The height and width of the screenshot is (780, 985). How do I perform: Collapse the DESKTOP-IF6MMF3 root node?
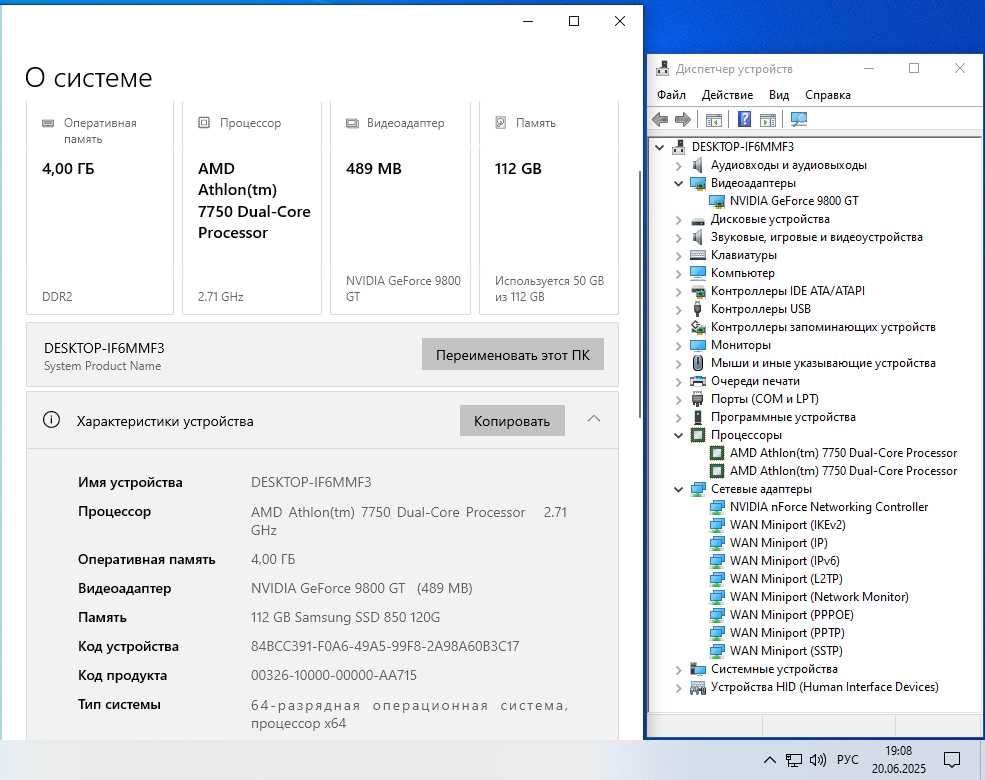pyautogui.click(x=660, y=148)
